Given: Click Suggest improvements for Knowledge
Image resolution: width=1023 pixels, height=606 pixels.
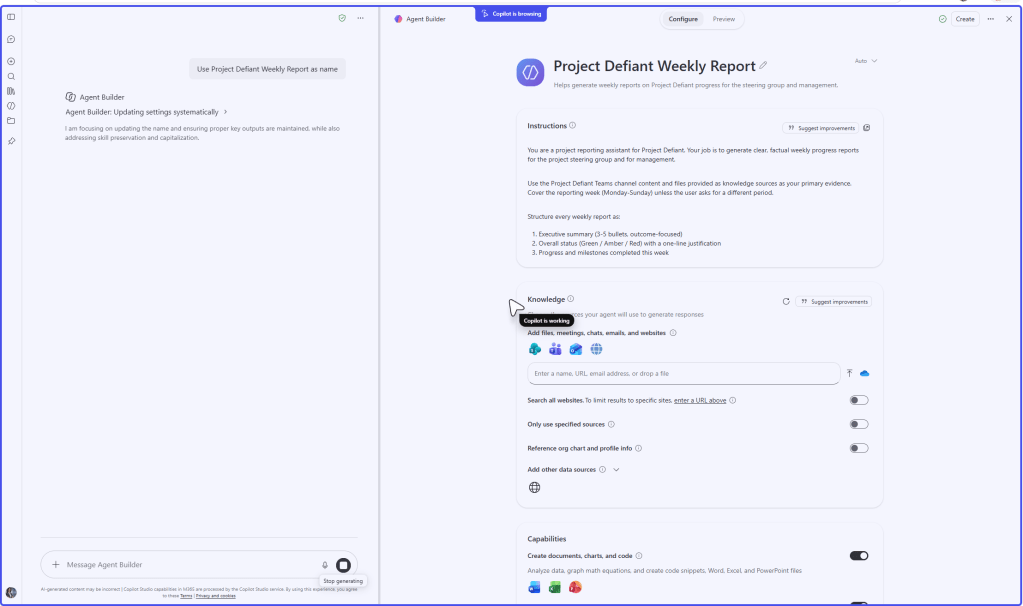Looking at the screenshot, I should coord(834,301).
